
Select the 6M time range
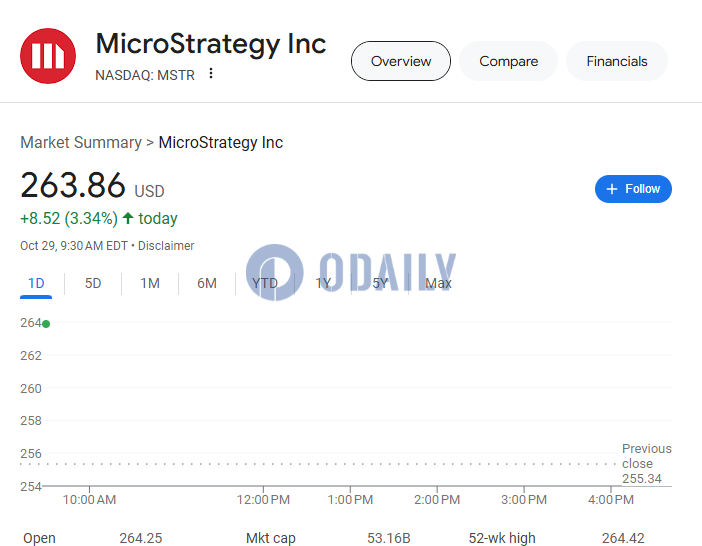click(x=207, y=283)
